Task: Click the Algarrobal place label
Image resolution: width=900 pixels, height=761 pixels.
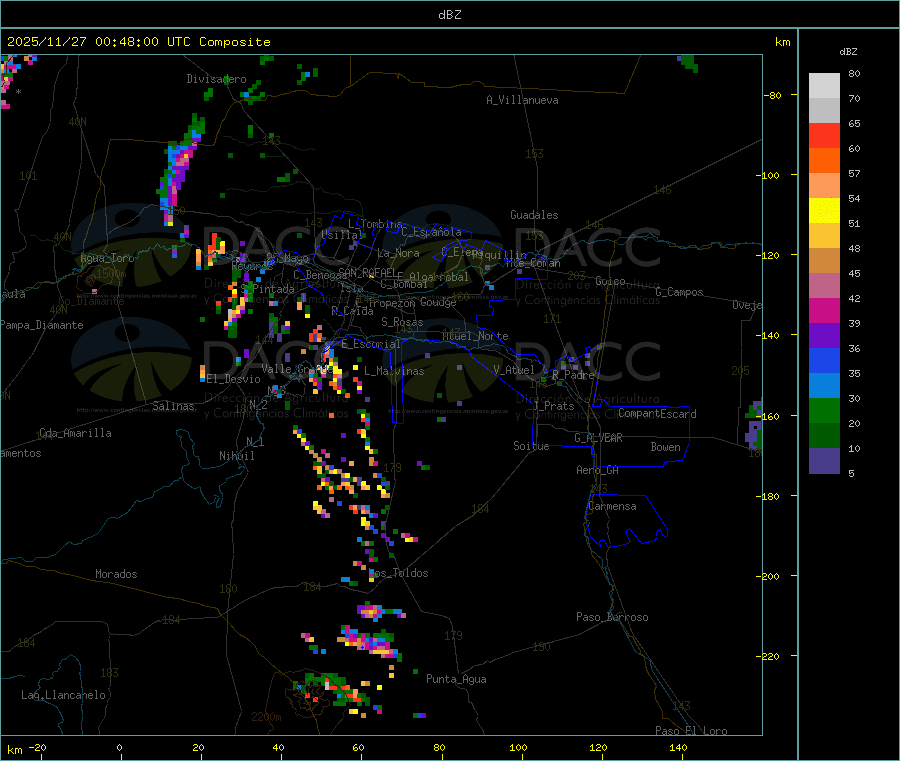Action: [439, 277]
